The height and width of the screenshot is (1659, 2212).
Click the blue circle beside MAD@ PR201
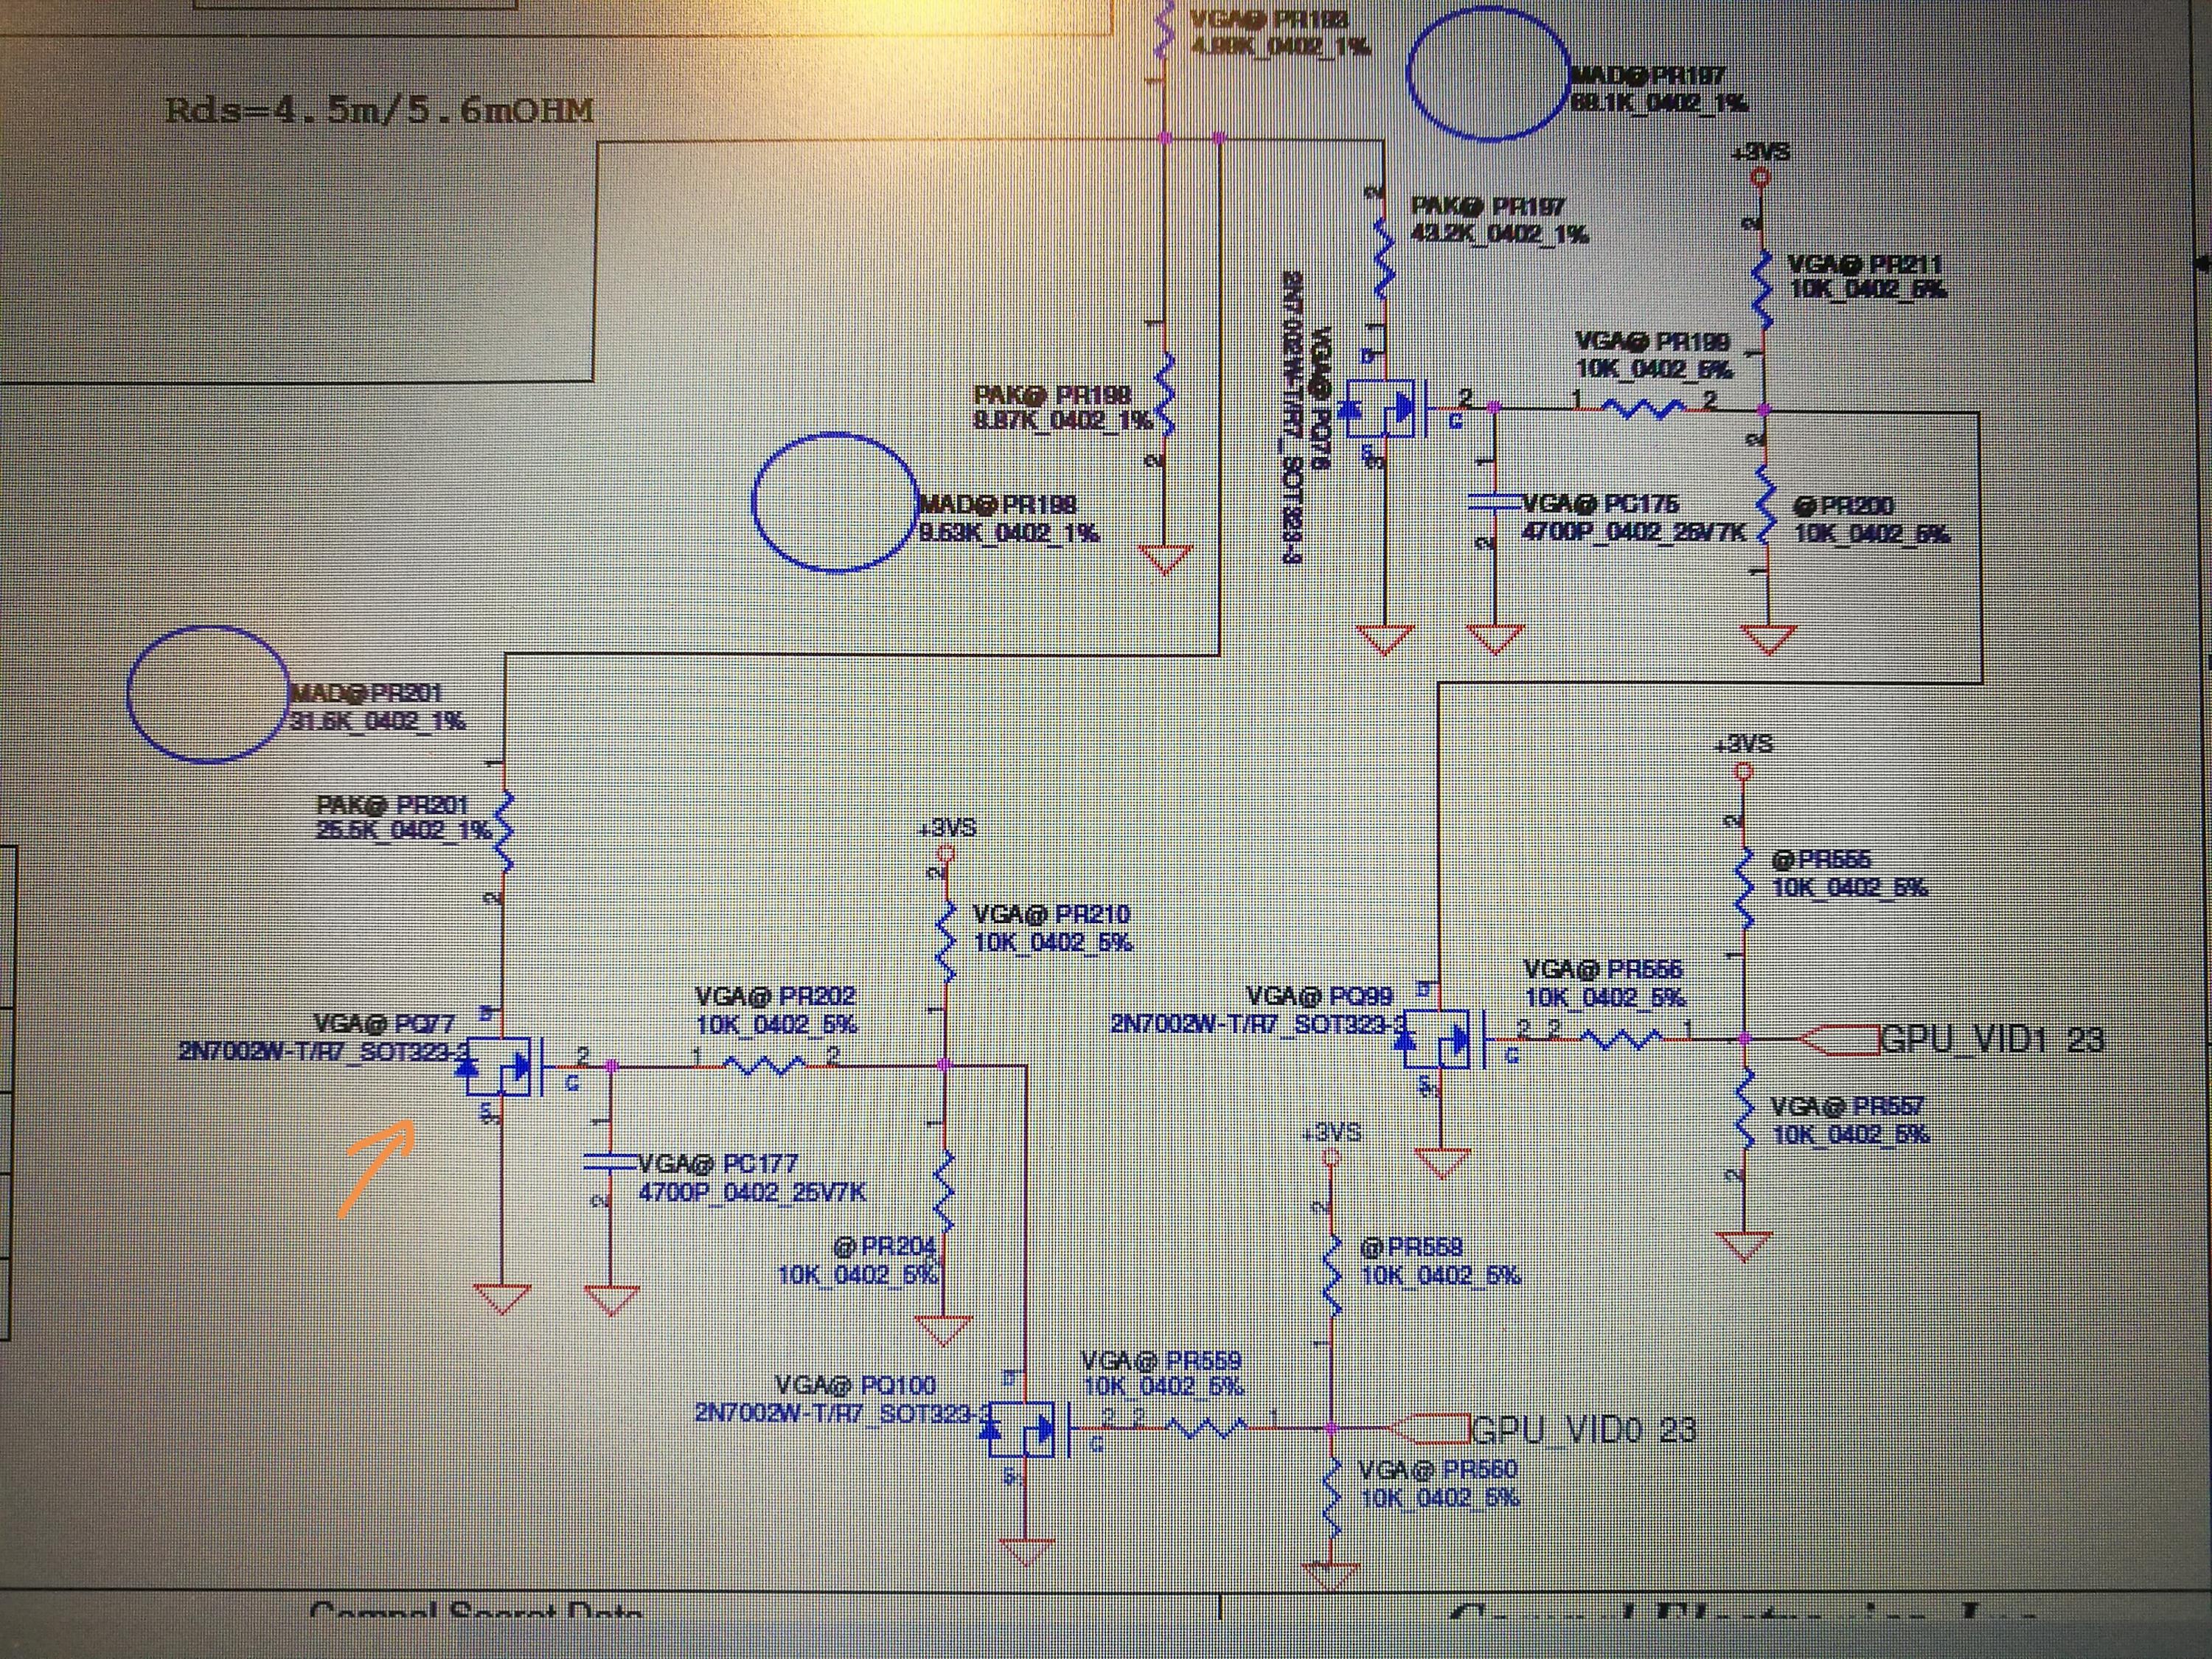(x=208, y=694)
